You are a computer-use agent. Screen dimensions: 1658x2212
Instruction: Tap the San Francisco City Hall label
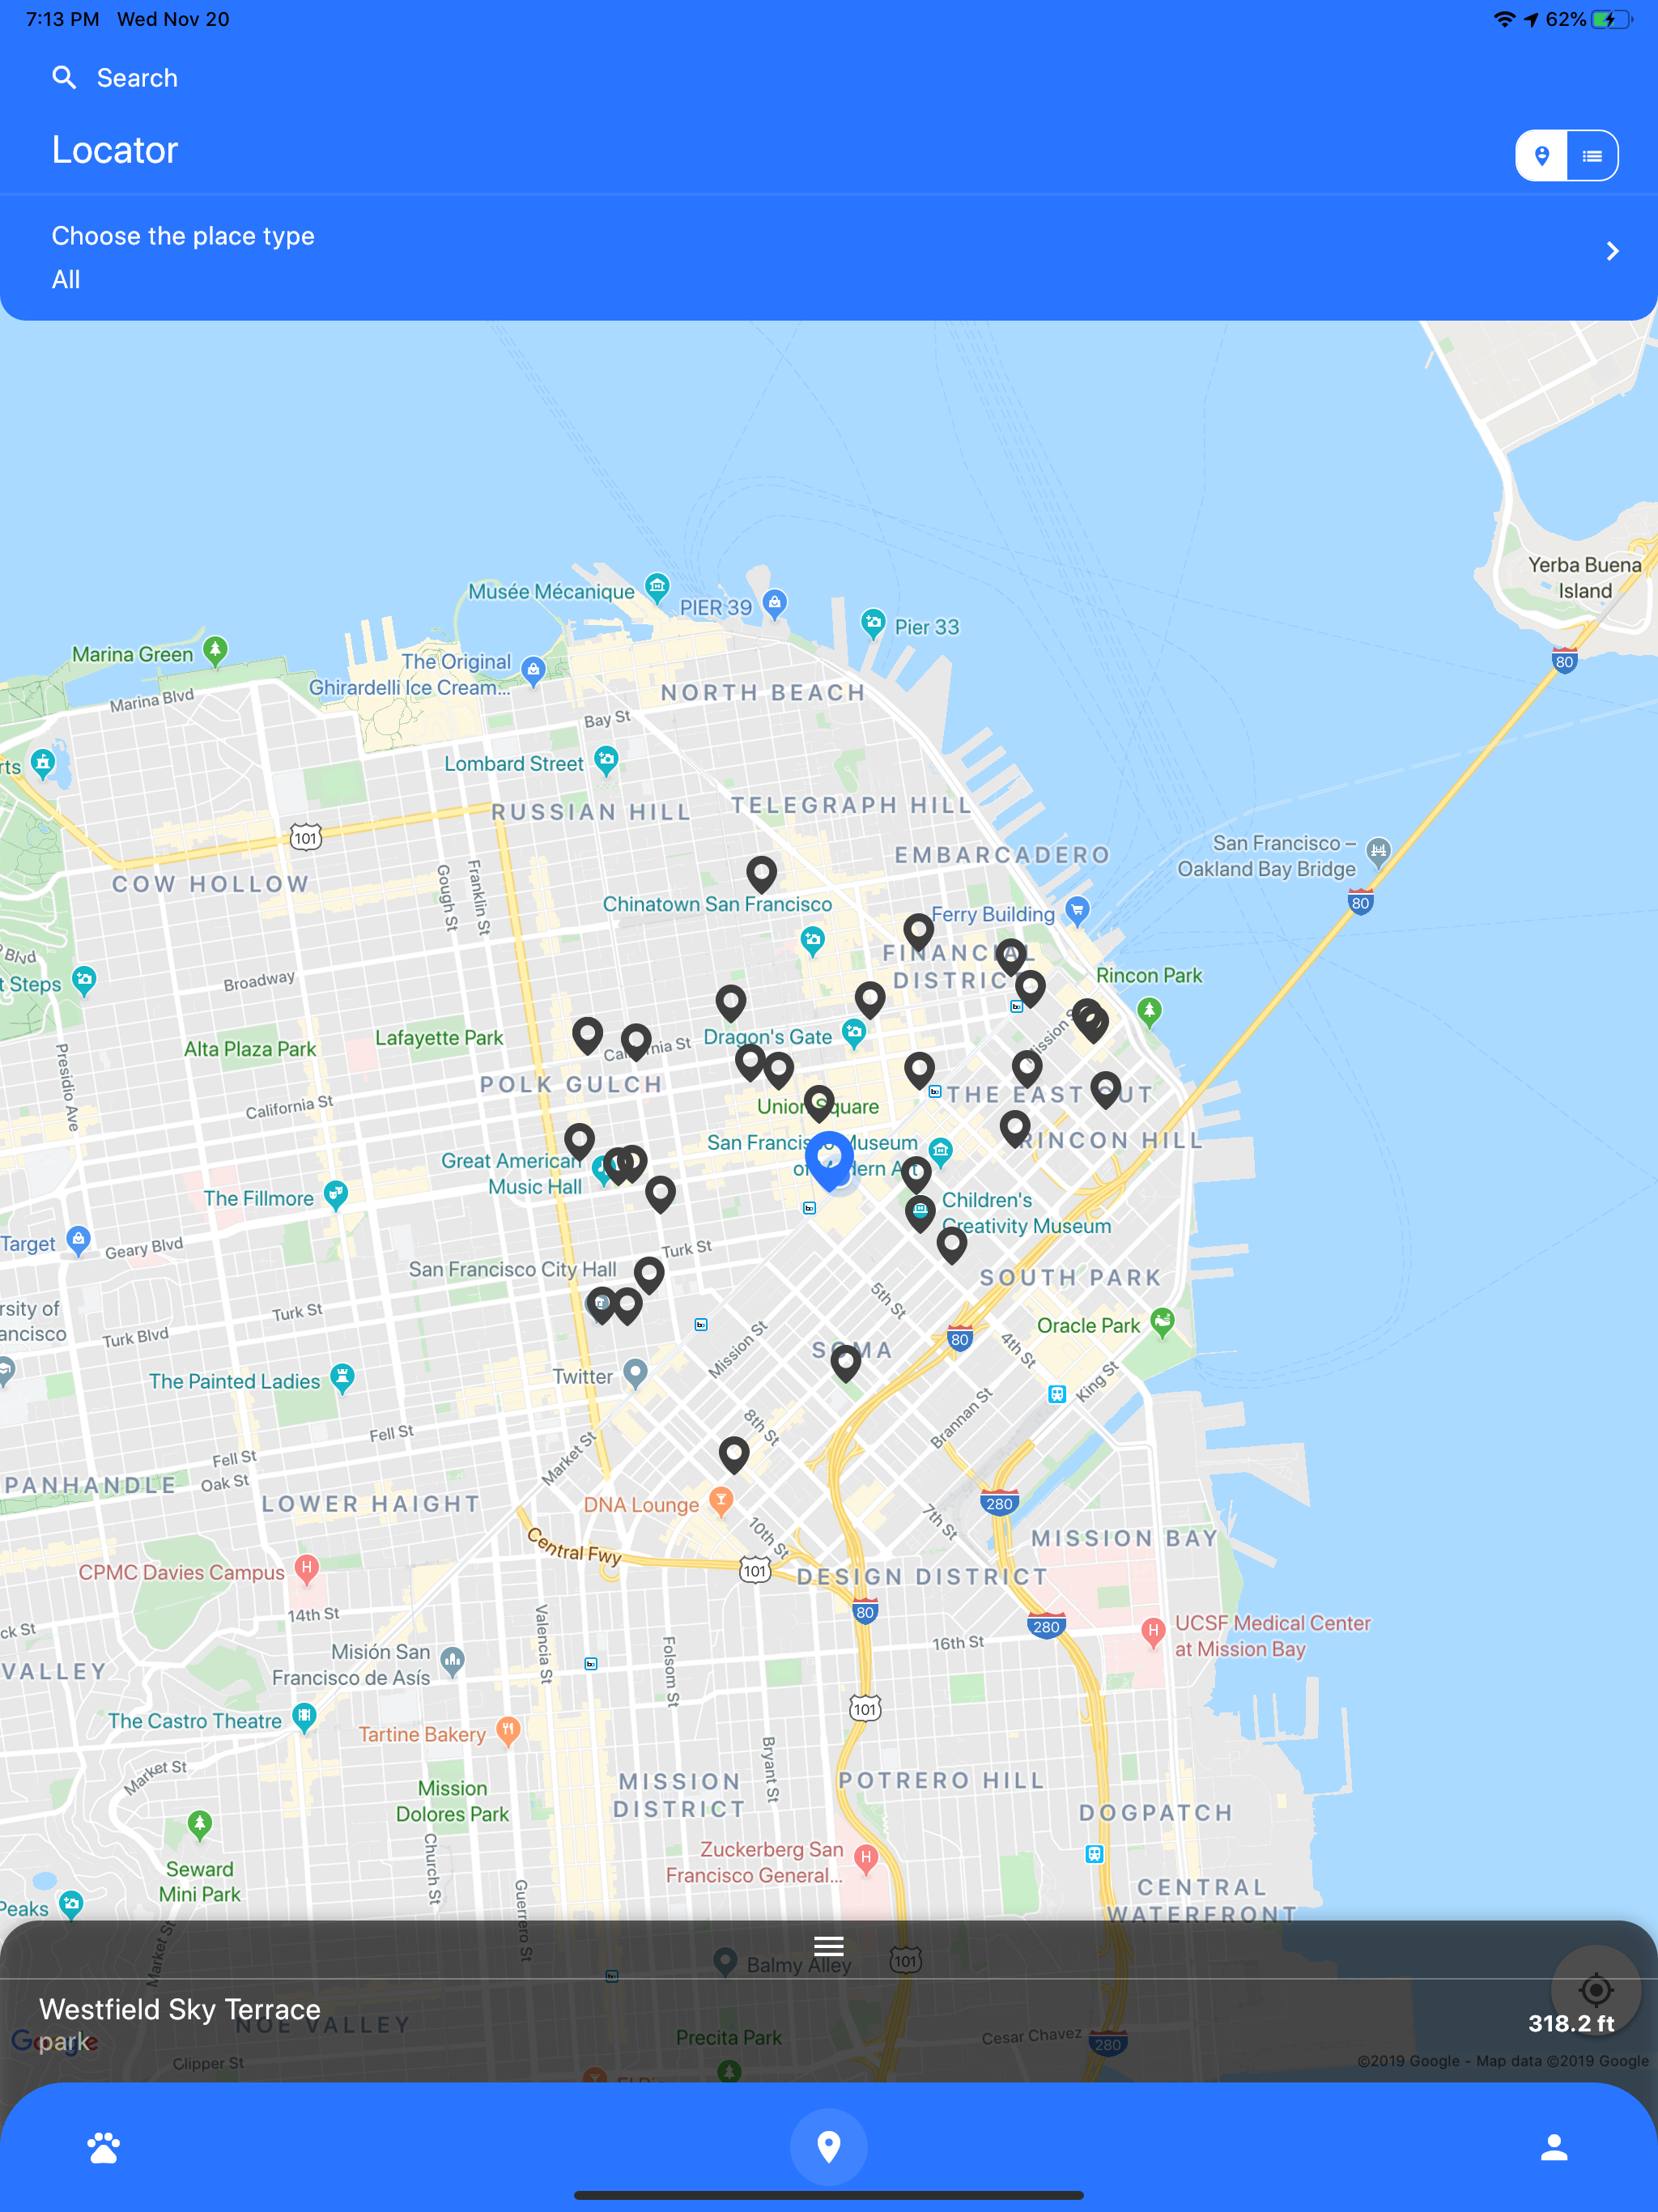point(512,1269)
